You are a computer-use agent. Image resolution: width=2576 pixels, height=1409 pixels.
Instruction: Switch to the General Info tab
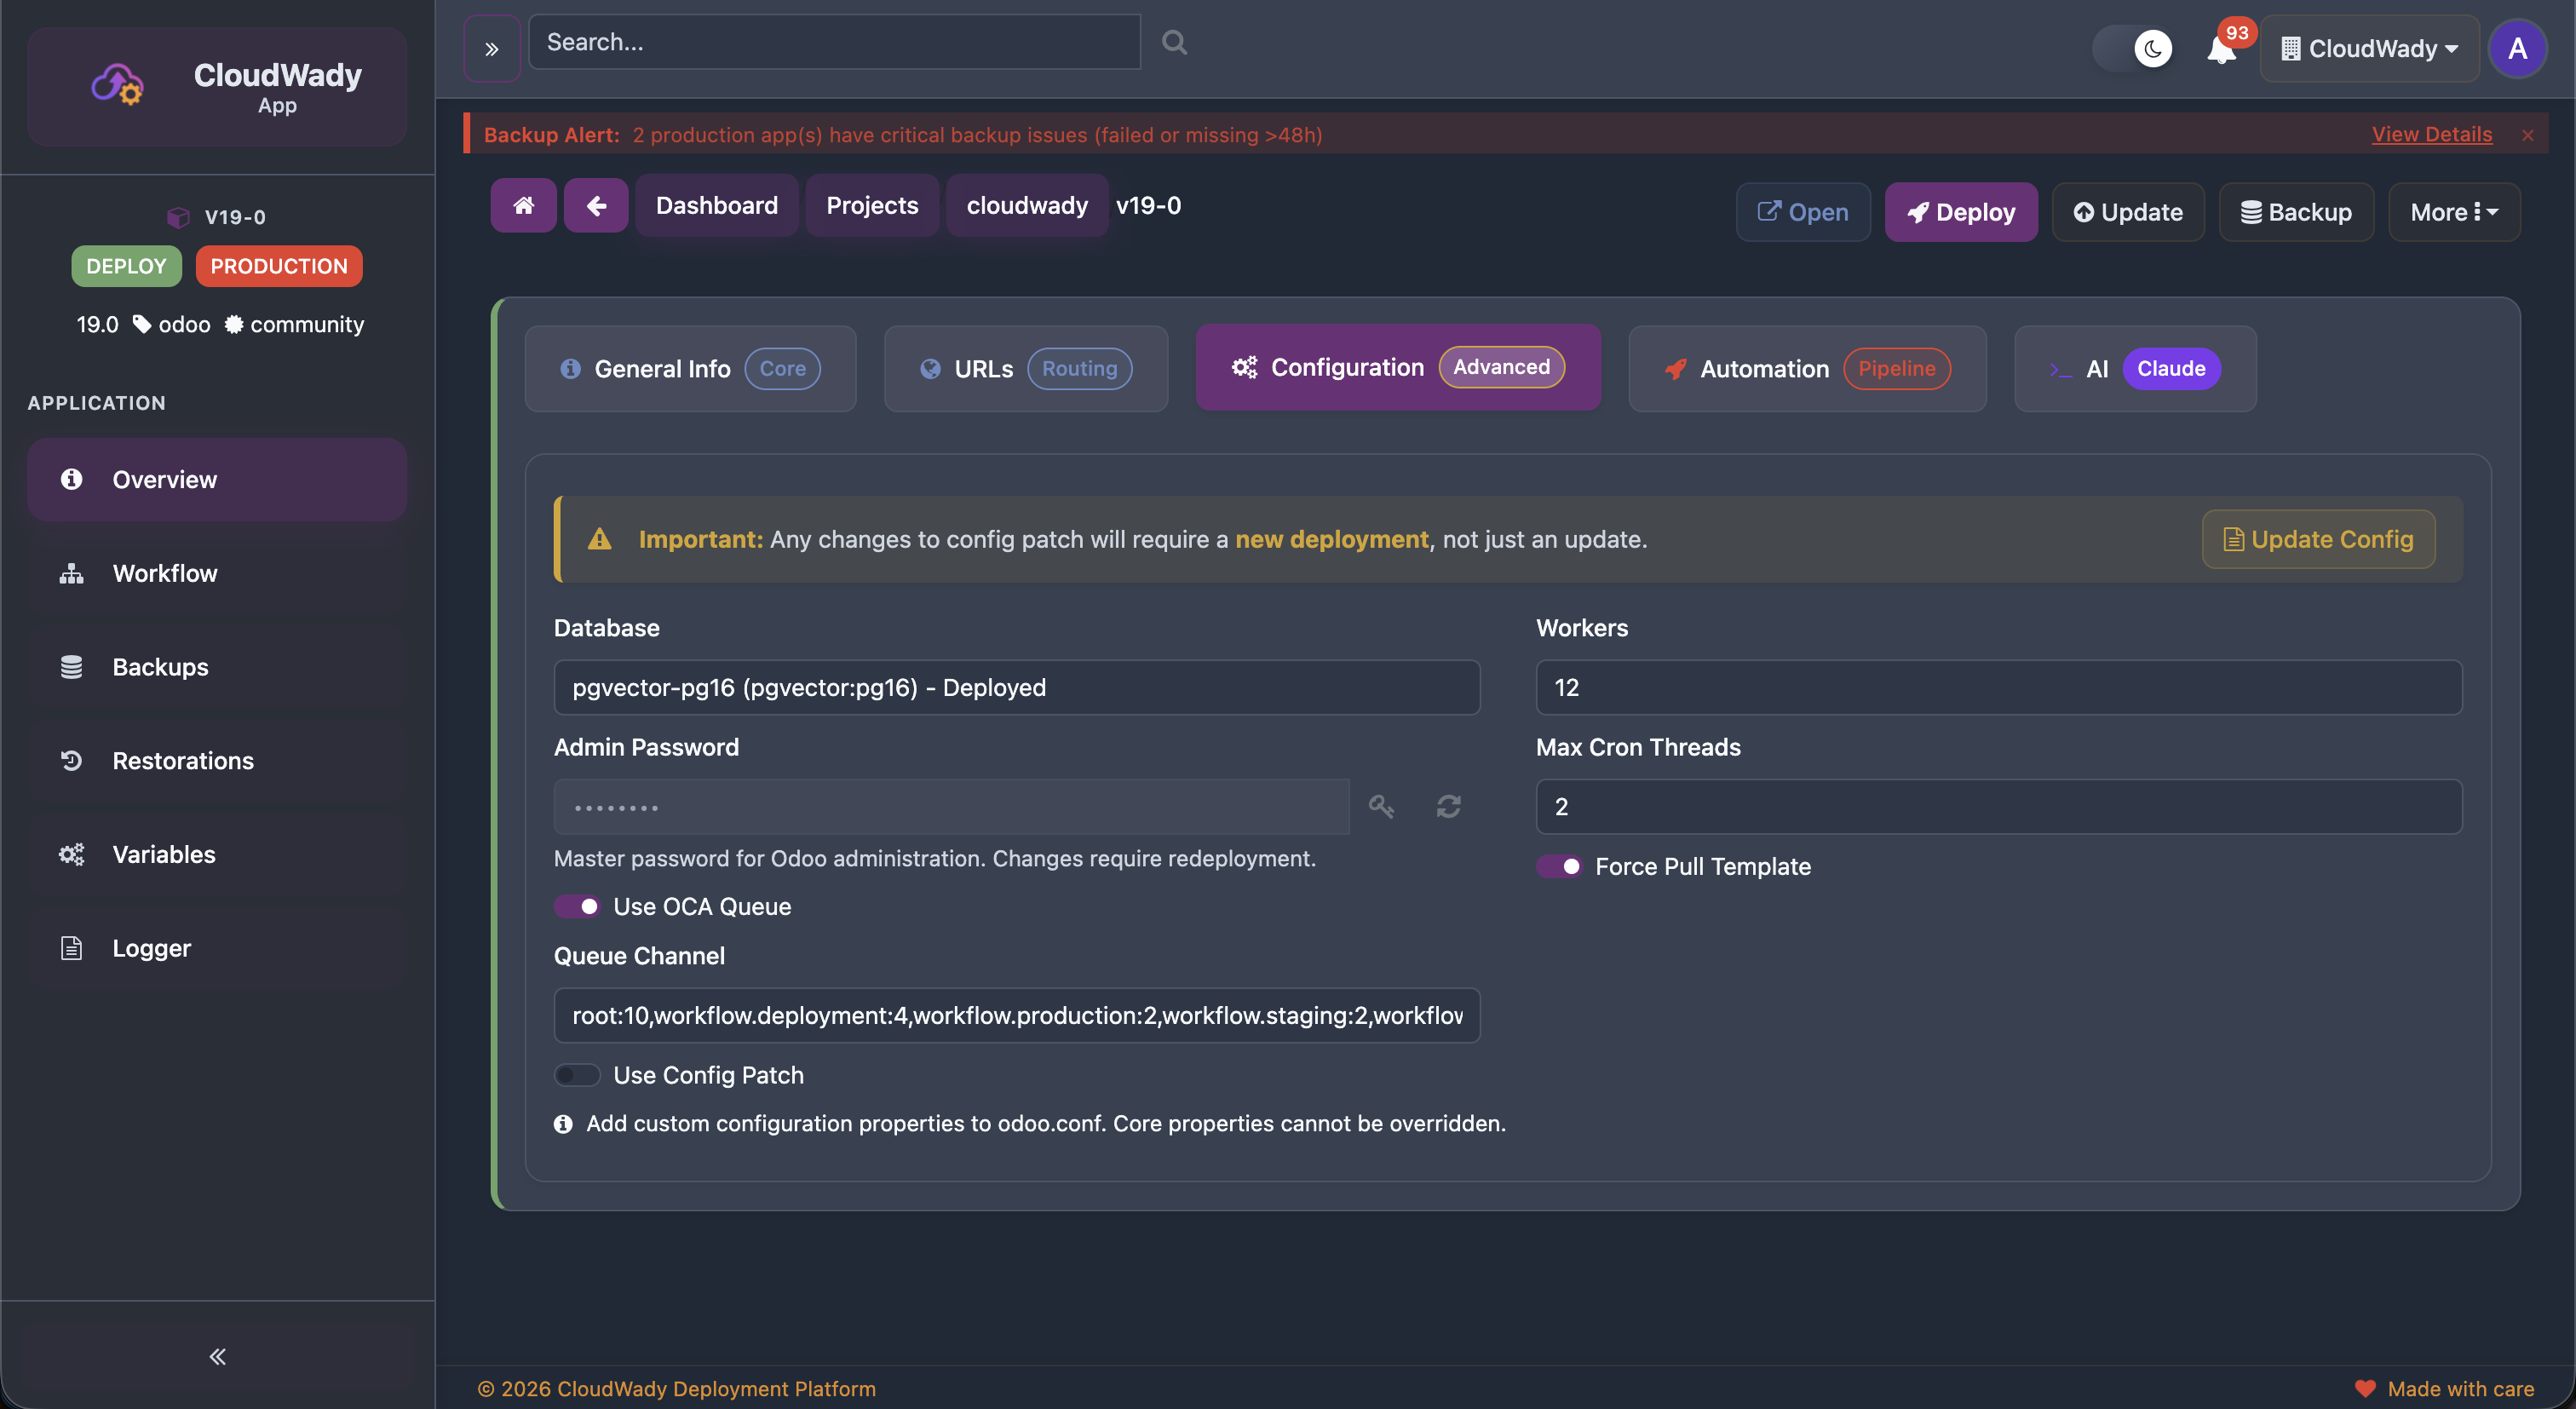click(x=690, y=368)
